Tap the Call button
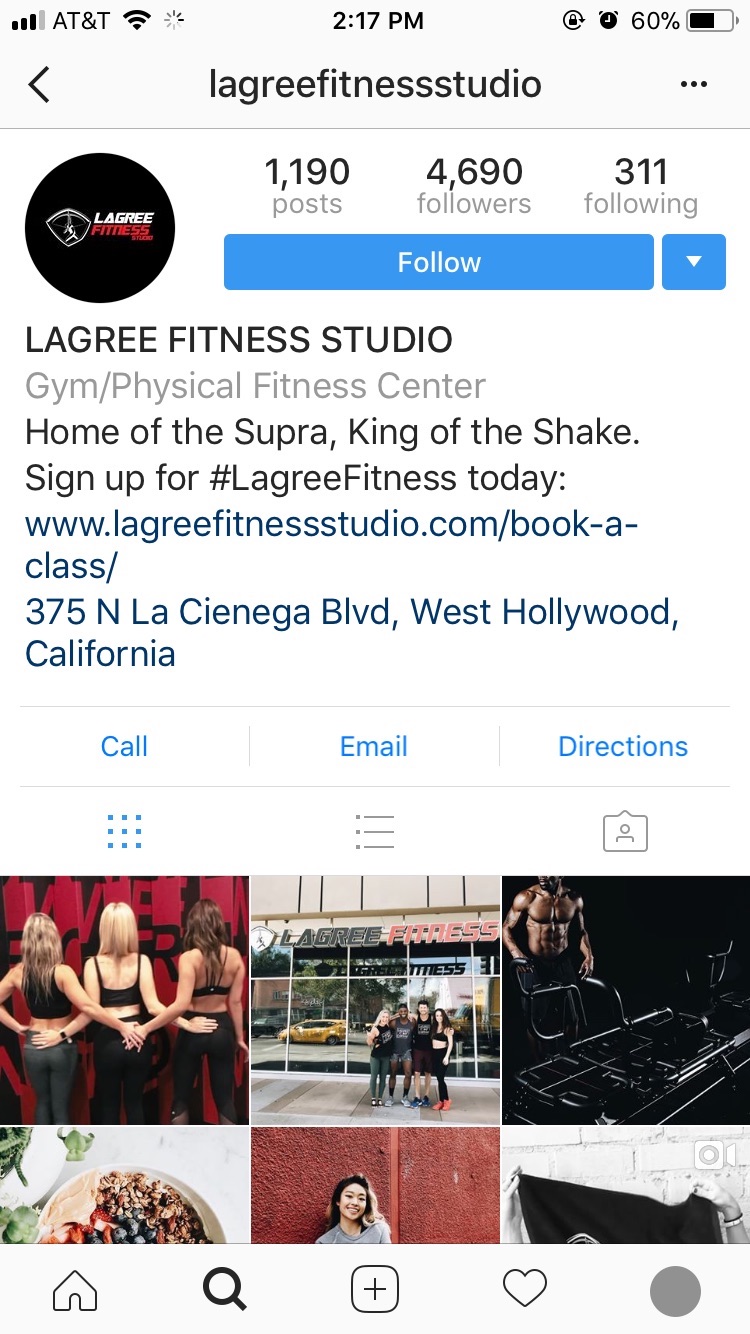 124,746
